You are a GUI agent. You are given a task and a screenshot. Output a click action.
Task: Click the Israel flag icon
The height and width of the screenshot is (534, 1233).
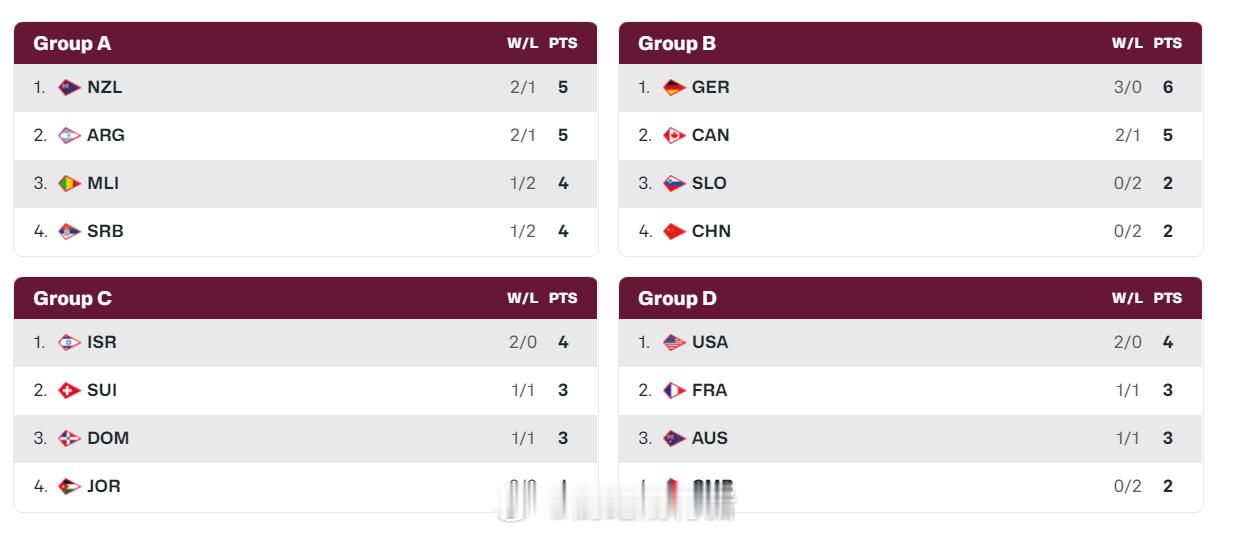click(x=69, y=342)
